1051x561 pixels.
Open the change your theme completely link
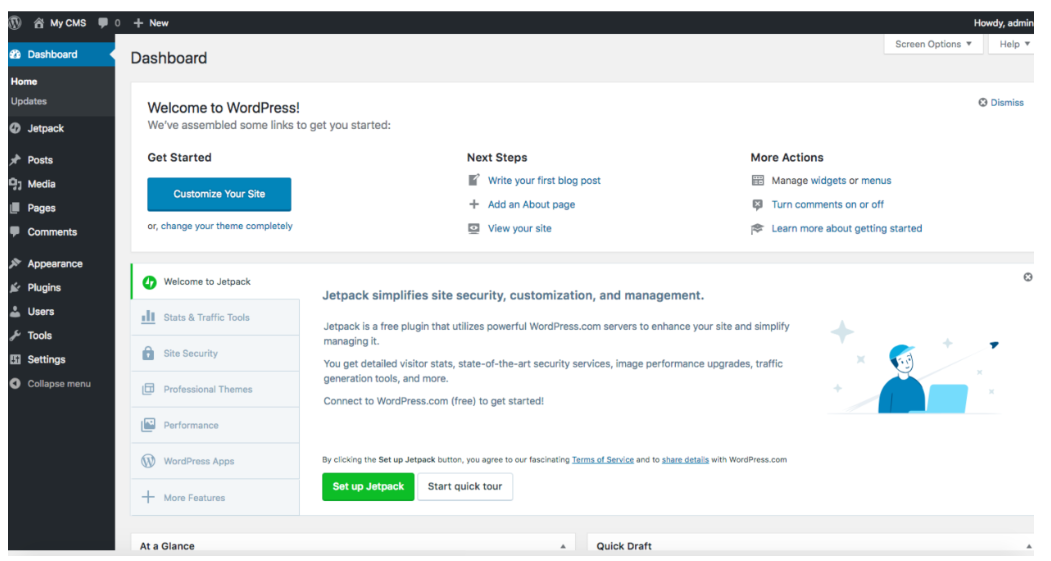227,226
